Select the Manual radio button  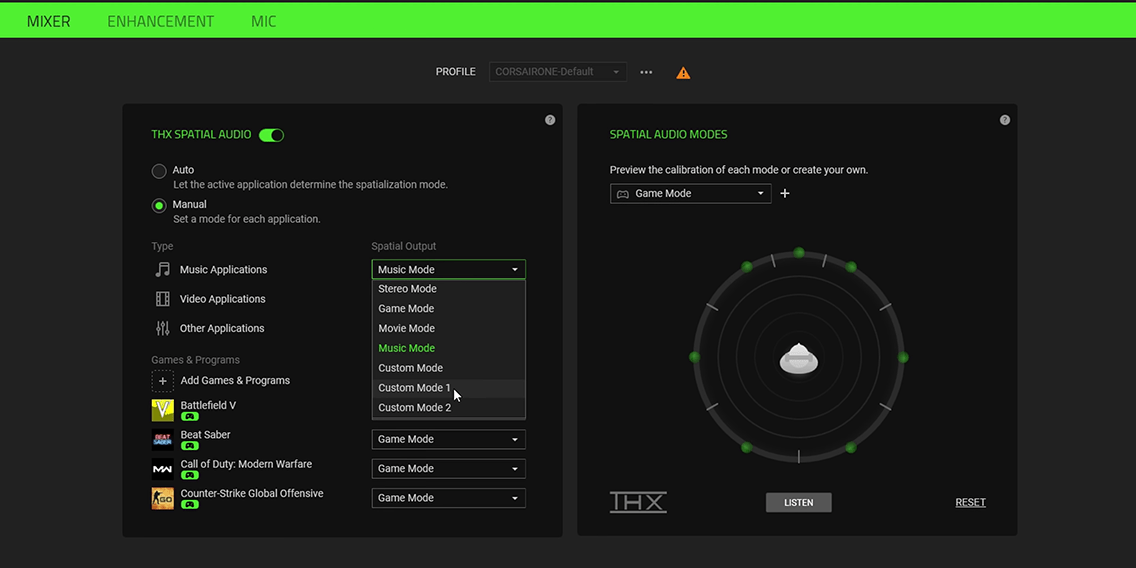[159, 206]
